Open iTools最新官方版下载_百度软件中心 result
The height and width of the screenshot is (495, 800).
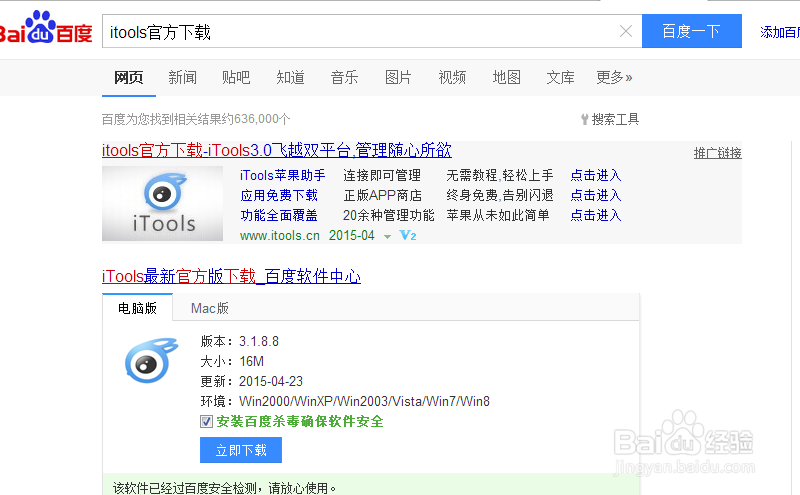point(232,277)
